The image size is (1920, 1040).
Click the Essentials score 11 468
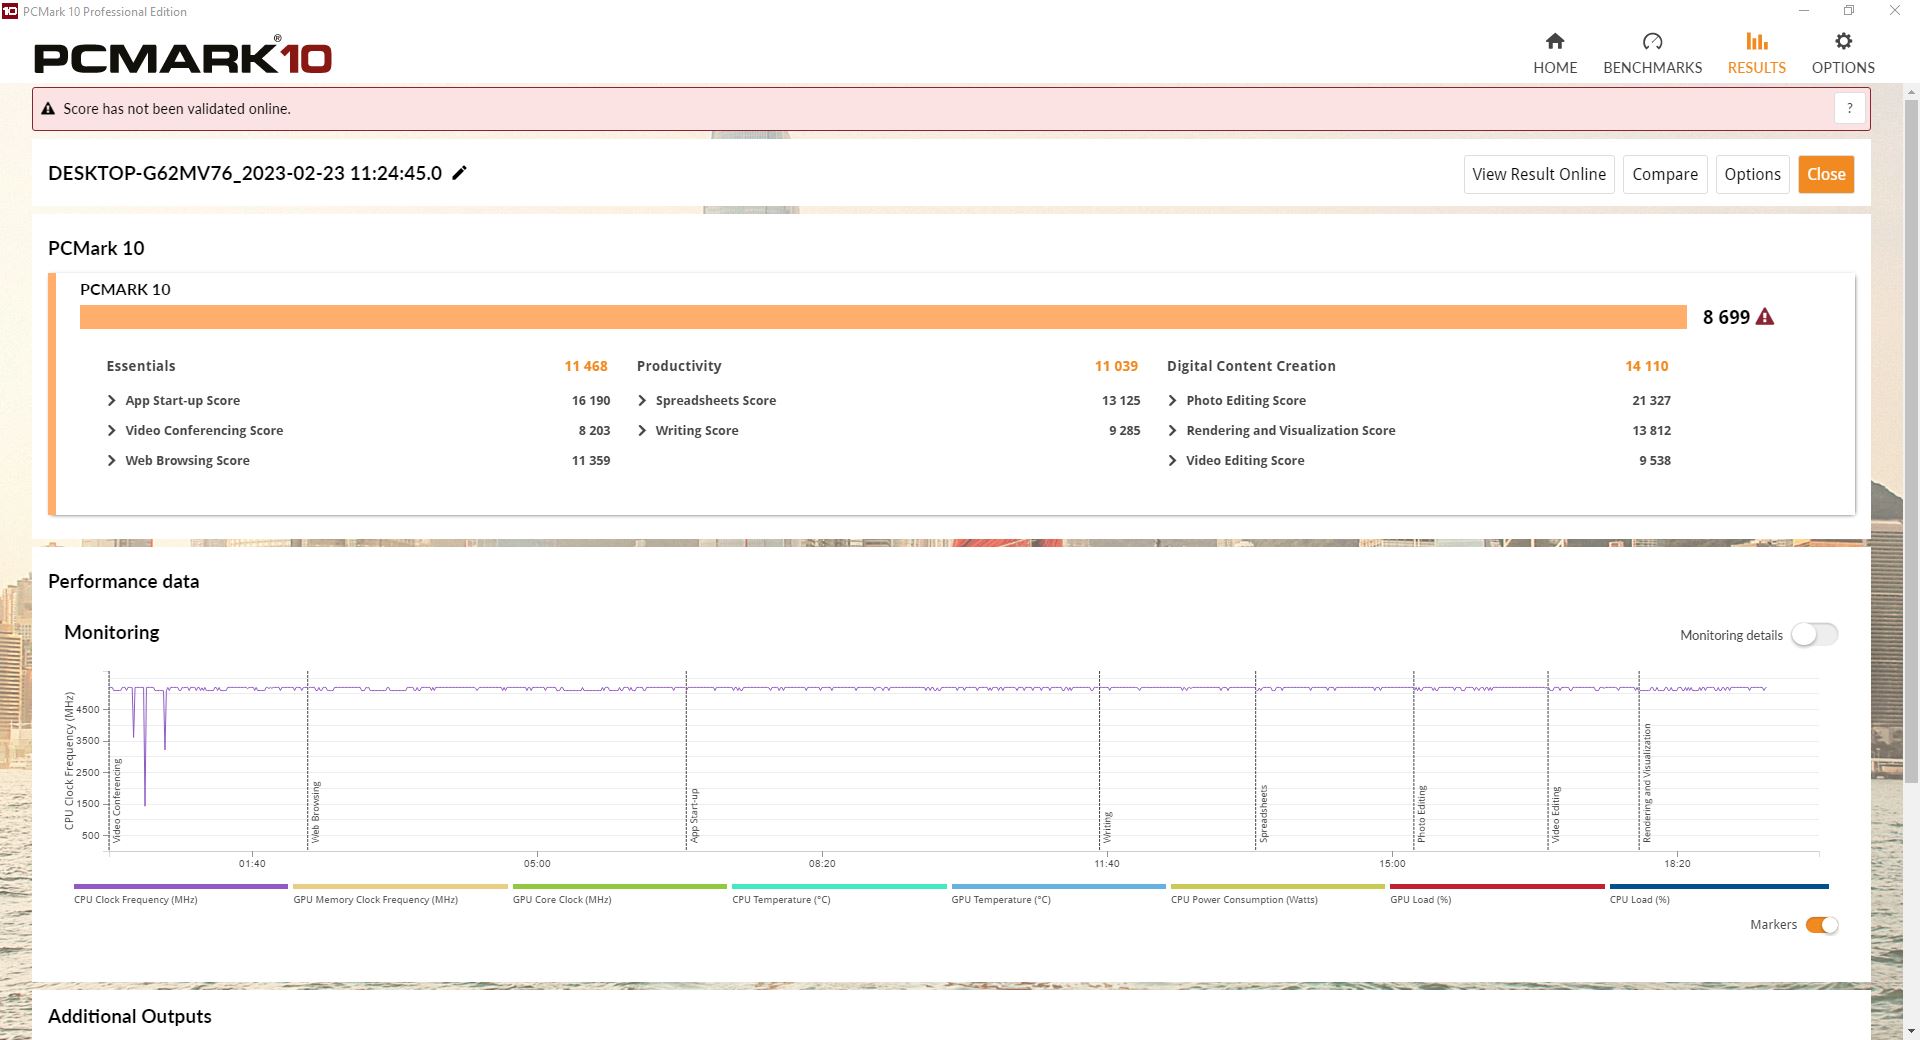click(586, 366)
